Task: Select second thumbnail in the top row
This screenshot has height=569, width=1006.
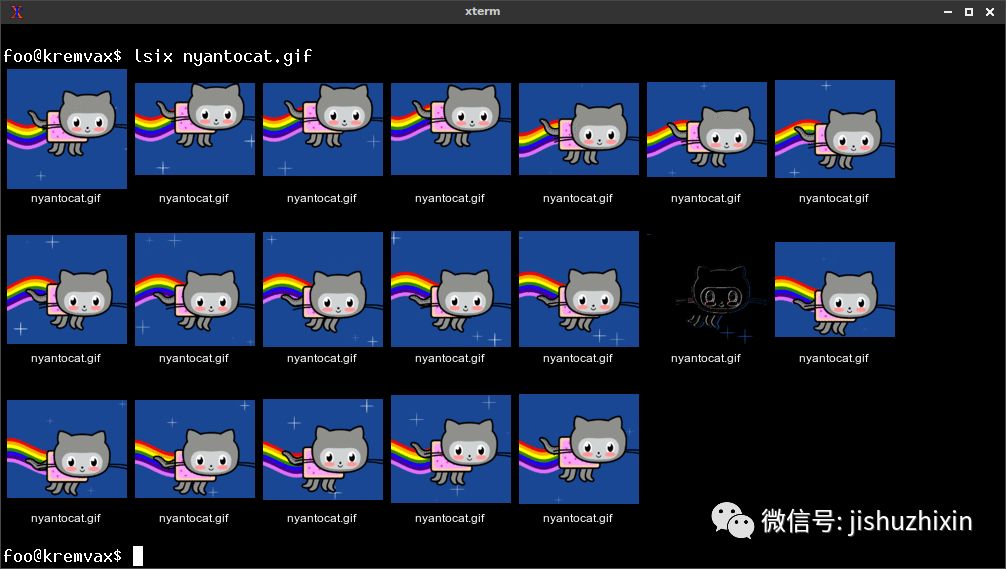Action: click(195, 129)
